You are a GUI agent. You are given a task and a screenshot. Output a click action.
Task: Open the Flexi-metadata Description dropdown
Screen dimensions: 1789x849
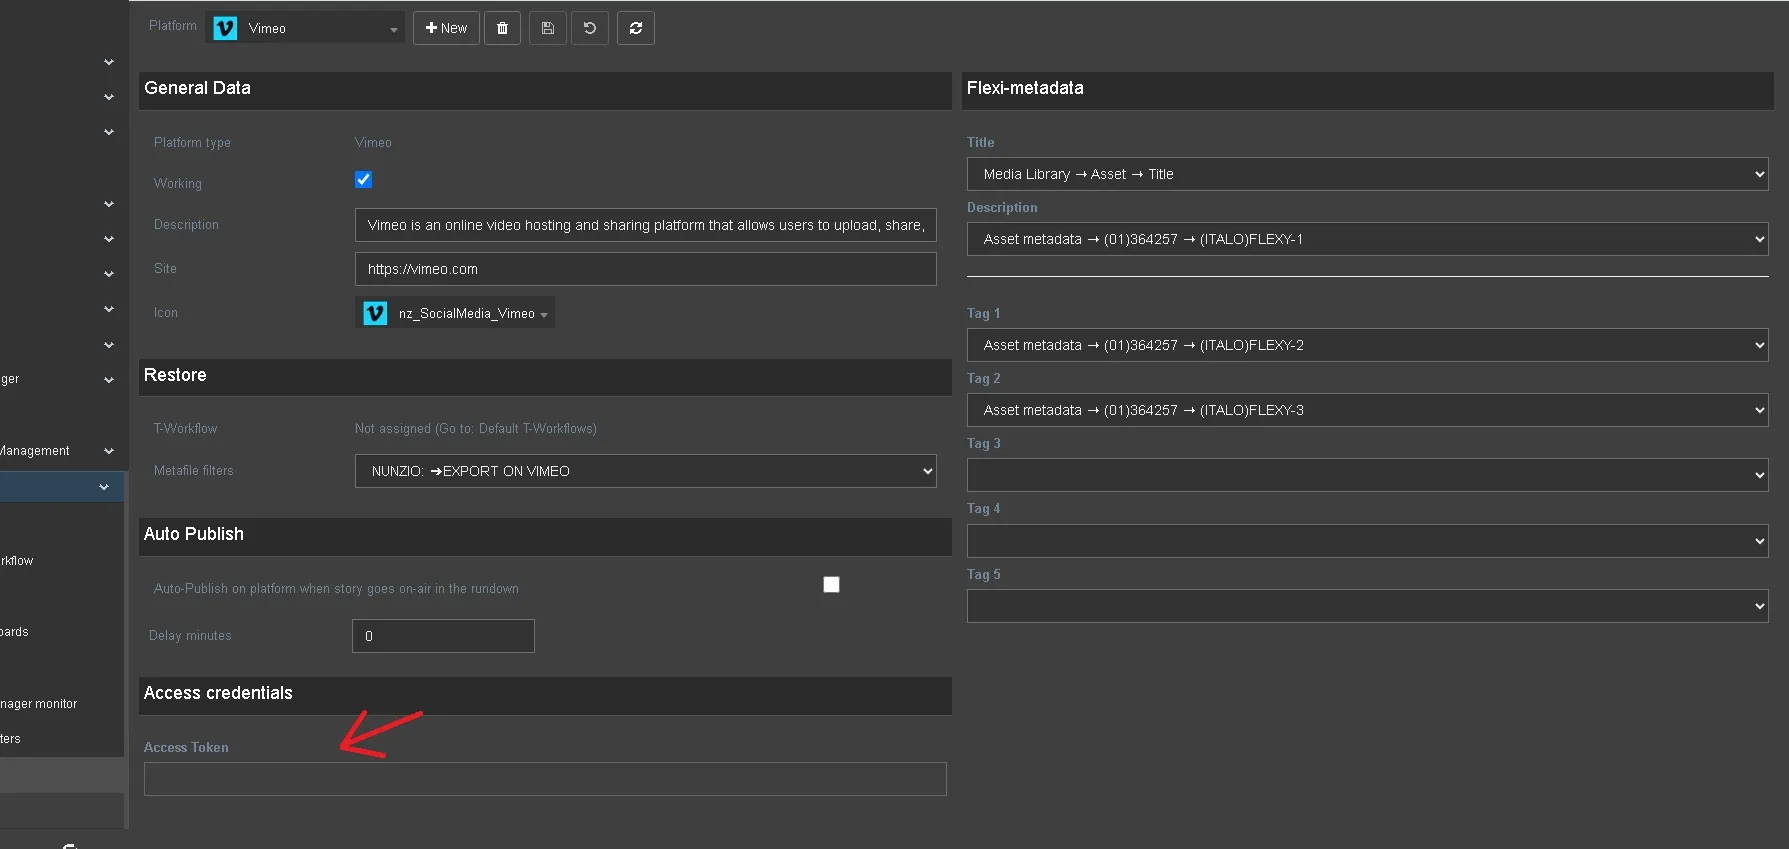[1366, 239]
